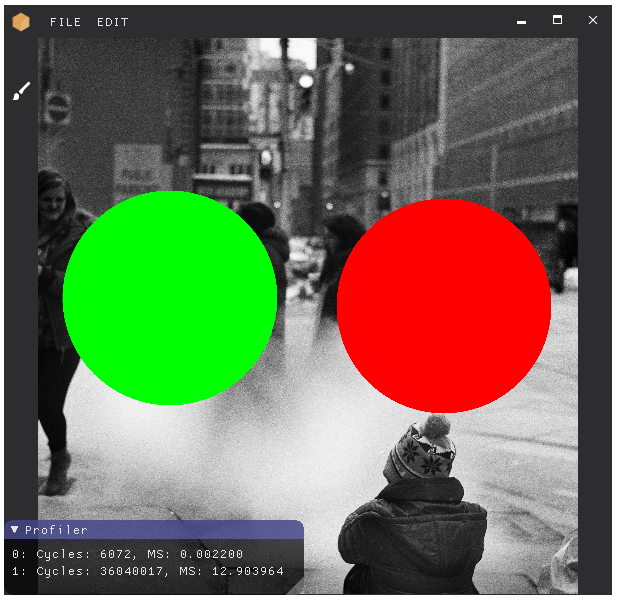The height and width of the screenshot is (600, 617).
Task: Click the child's knit hat pom-pom
Action: [434, 426]
